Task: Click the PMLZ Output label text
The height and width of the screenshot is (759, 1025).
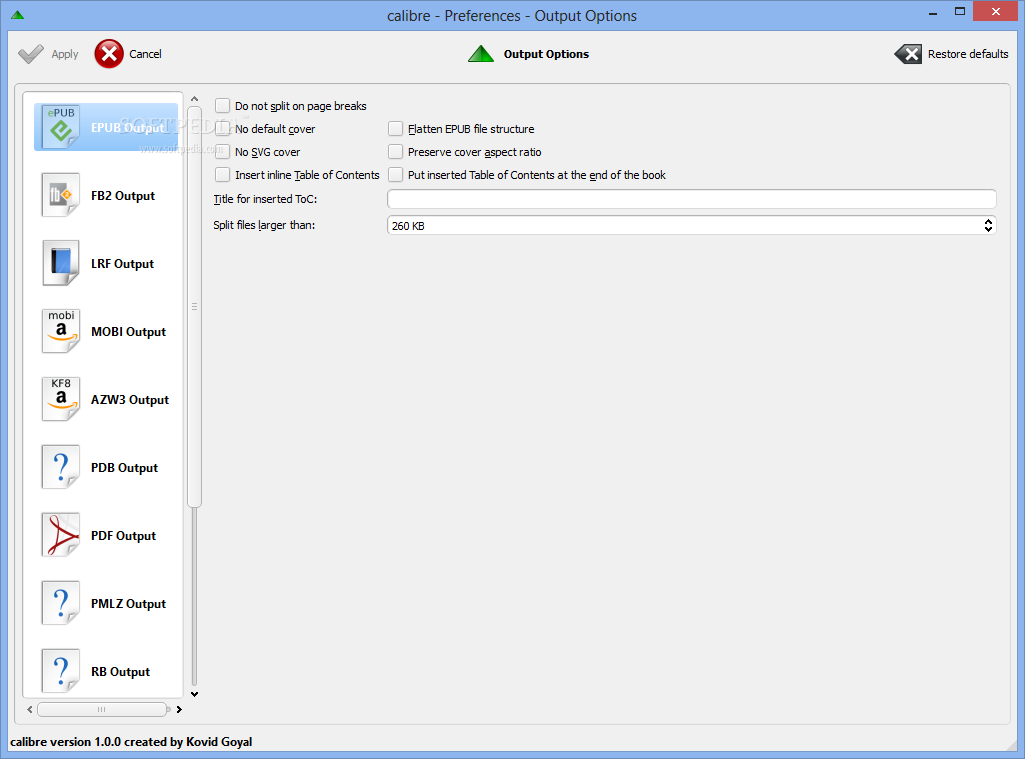Action: pos(128,603)
